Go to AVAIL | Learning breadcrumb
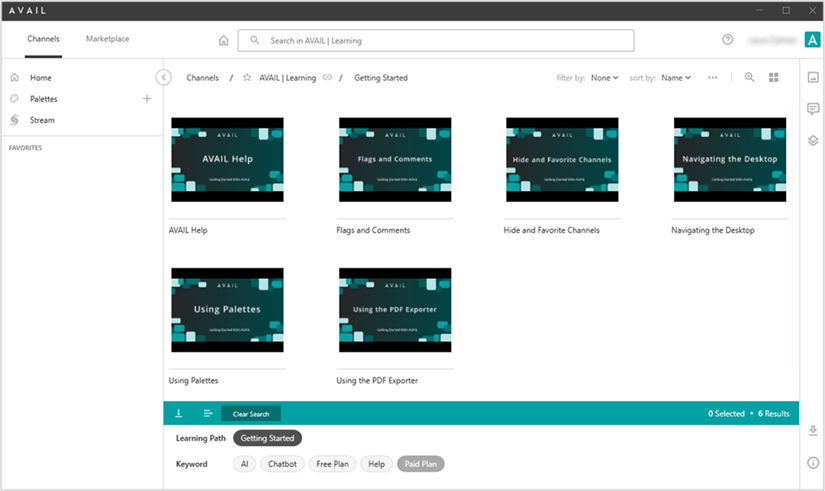This screenshot has width=825, height=491. tap(287, 78)
